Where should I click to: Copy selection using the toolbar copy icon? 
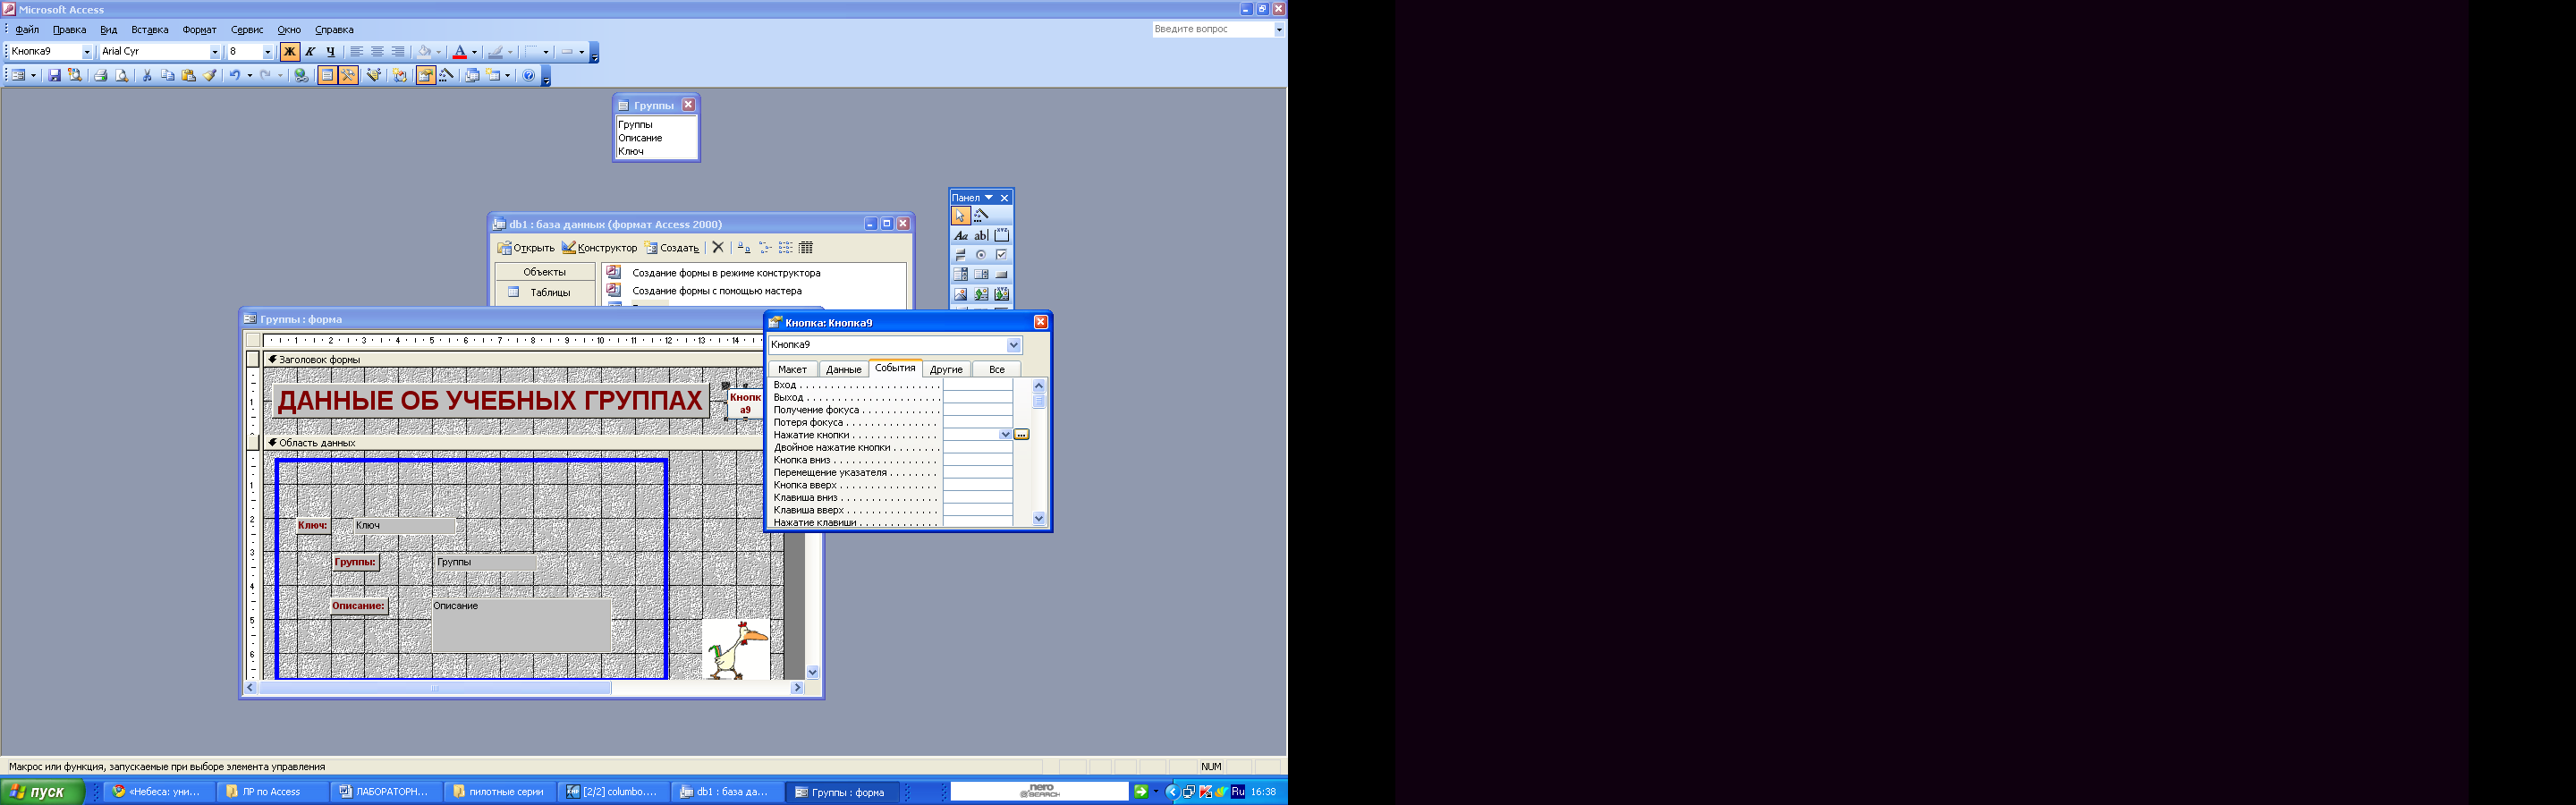coord(167,75)
